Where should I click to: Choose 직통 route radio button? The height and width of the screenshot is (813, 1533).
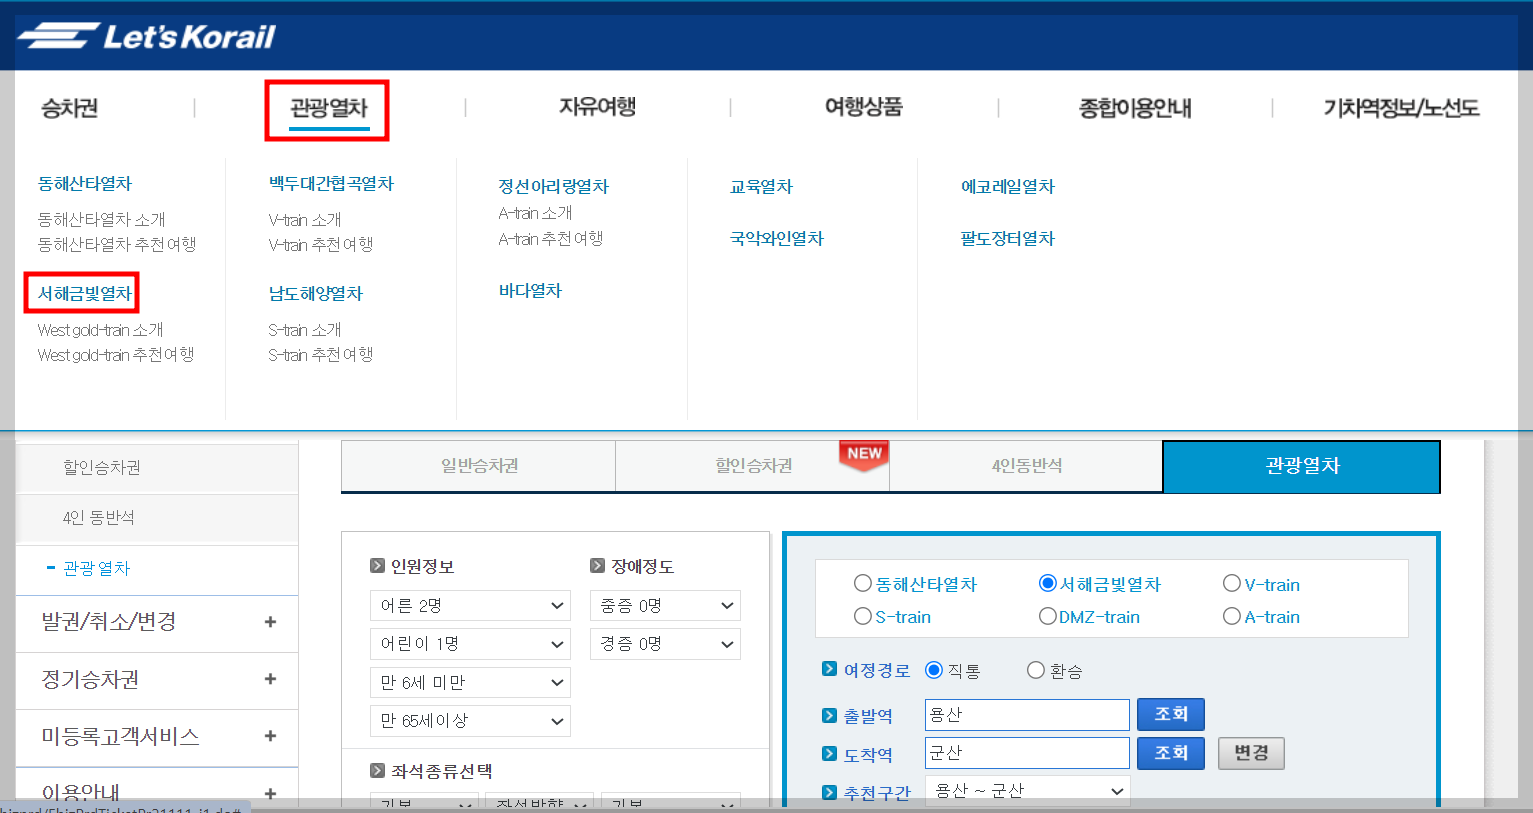pyautogui.click(x=934, y=670)
